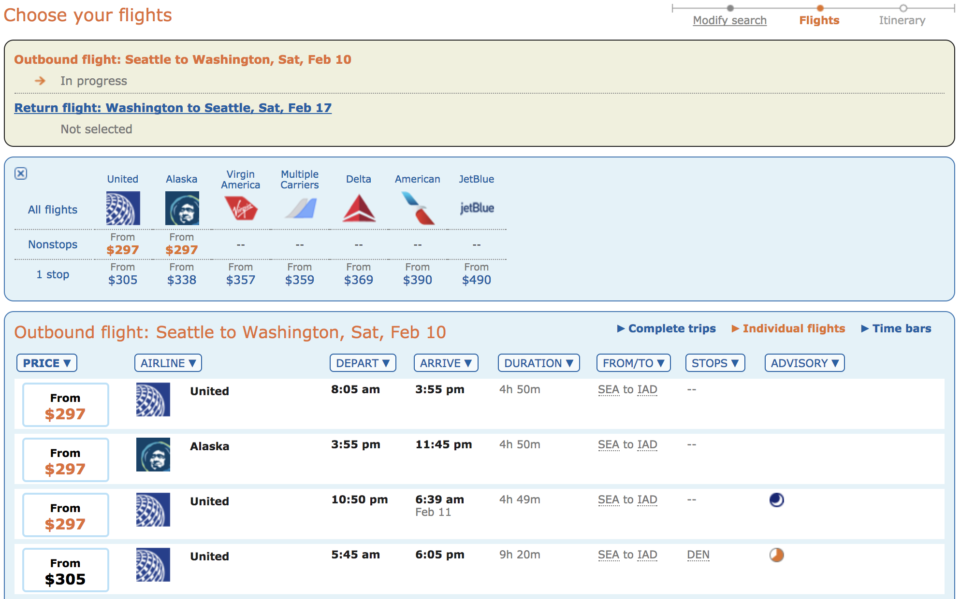Click United logo on 5:45 am flight row
The image size is (960, 599).
[153, 565]
